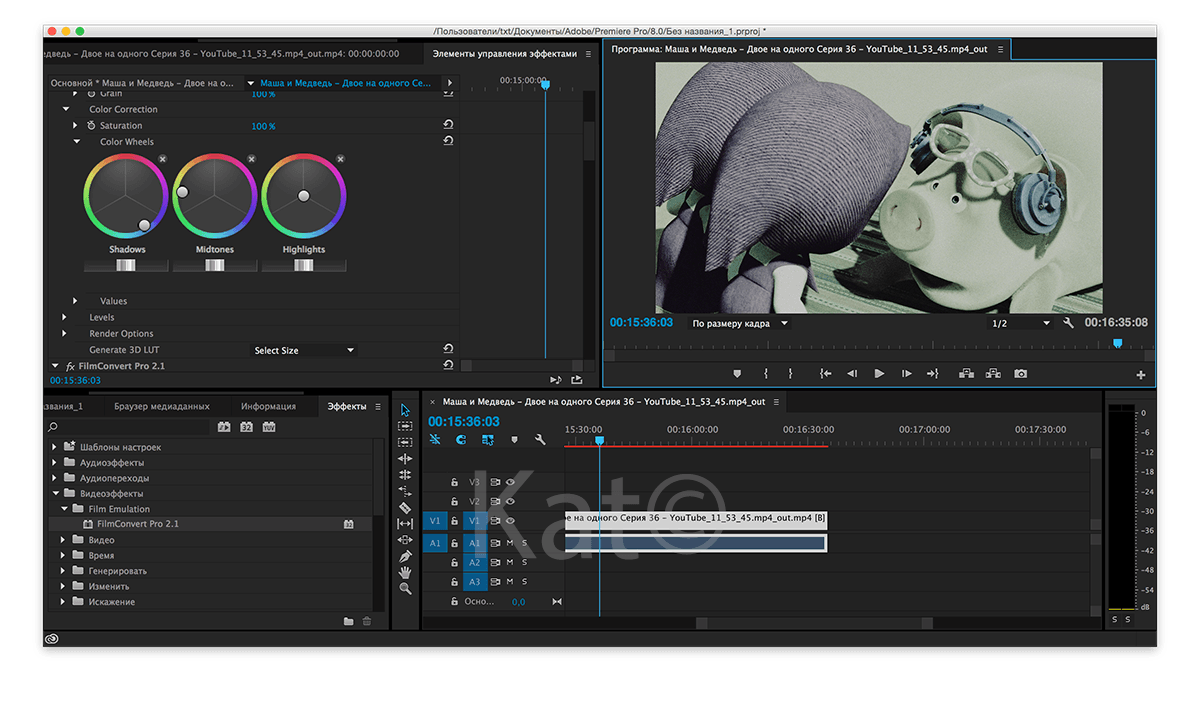Solo audio track A2

point(524,562)
